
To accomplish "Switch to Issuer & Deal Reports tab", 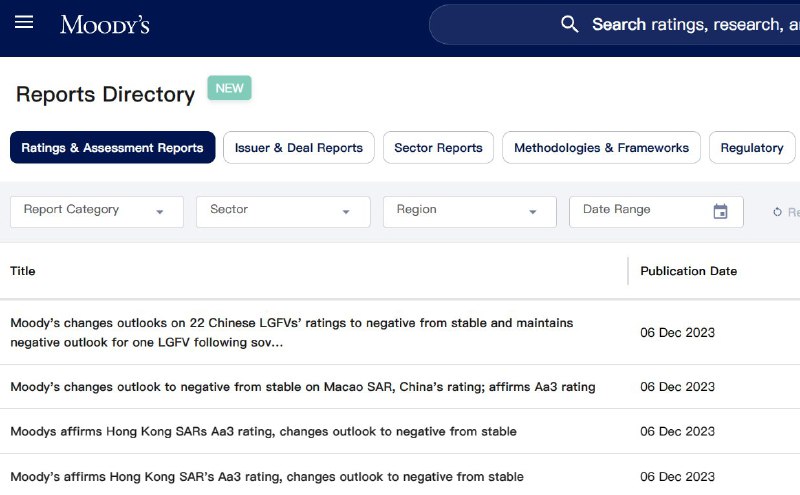I will pyautogui.click(x=298, y=147).
